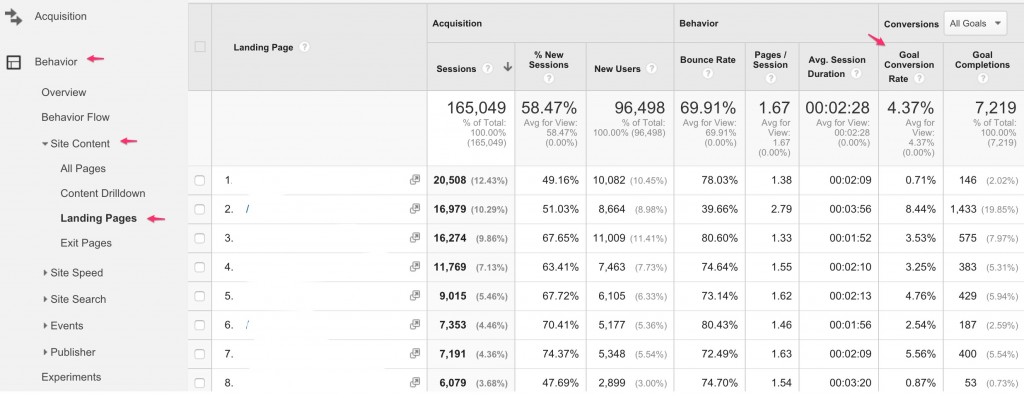This screenshot has height=398, width=1024.
Task: Open row 8 landing page external link icon
Action: (x=415, y=382)
